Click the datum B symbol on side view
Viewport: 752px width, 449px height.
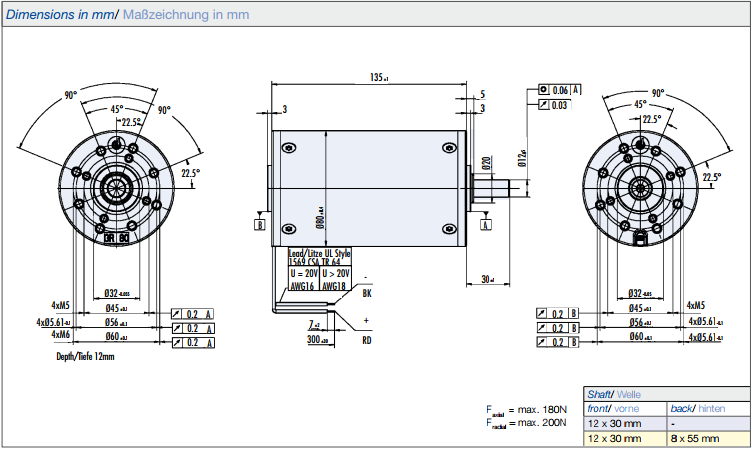260,226
